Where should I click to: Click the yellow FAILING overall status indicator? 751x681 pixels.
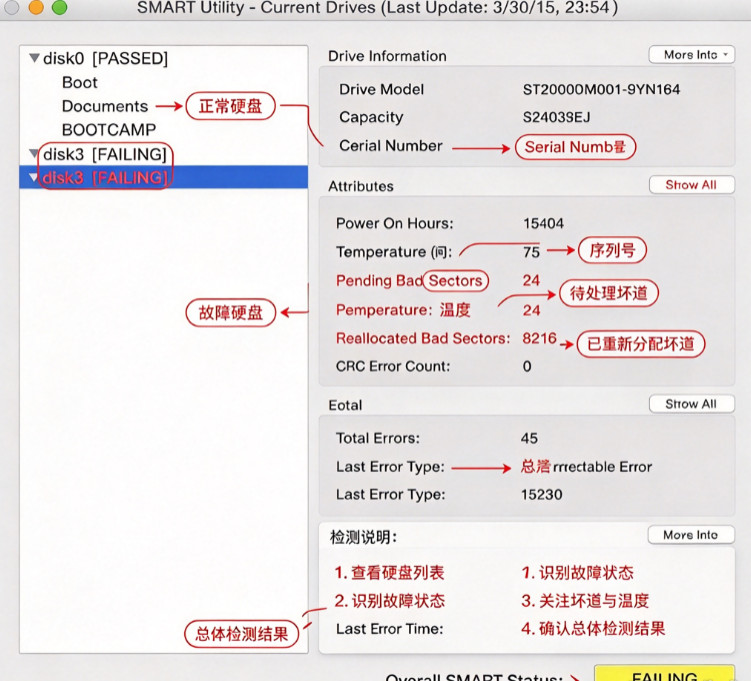[x=664, y=673]
